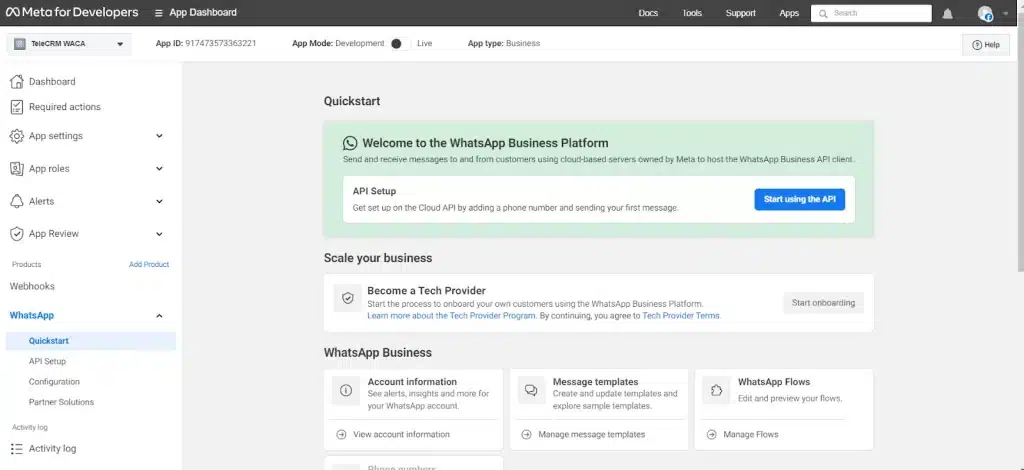The width and height of the screenshot is (1024, 470).
Task: Toggle App Mode from Development to Live
Action: pos(397,44)
